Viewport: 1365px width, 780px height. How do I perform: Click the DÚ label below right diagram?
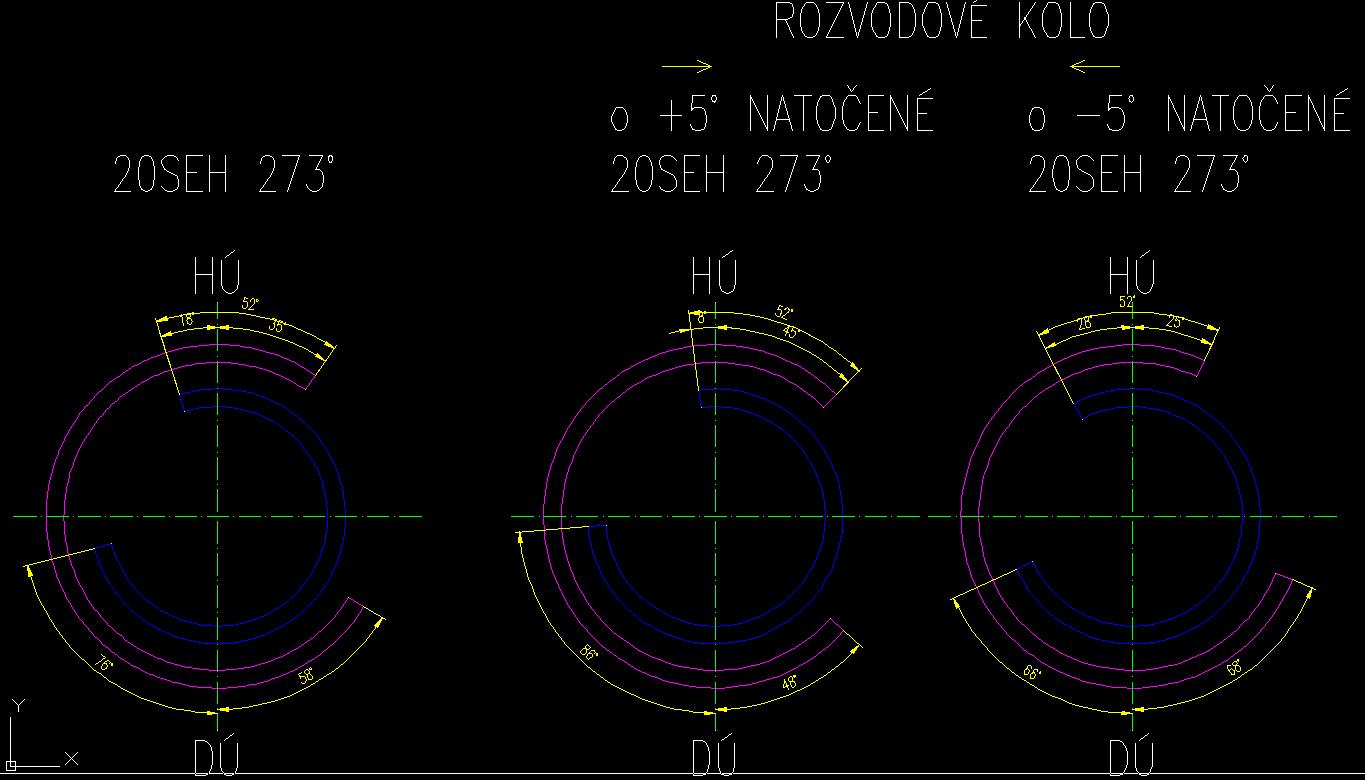coord(1132,757)
